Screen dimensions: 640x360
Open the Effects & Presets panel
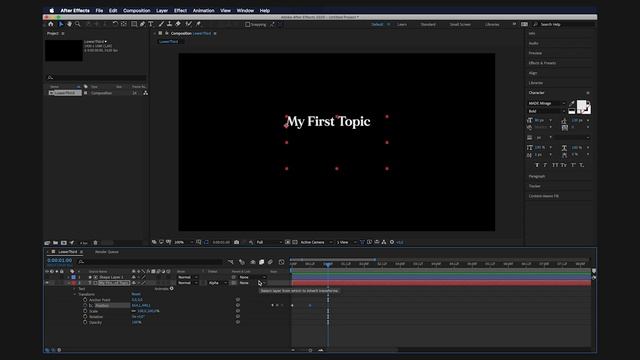click(x=542, y=63)
